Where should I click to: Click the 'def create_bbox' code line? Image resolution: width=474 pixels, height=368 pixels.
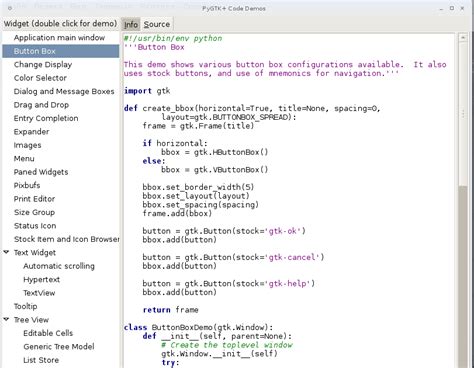pos(252,108)
